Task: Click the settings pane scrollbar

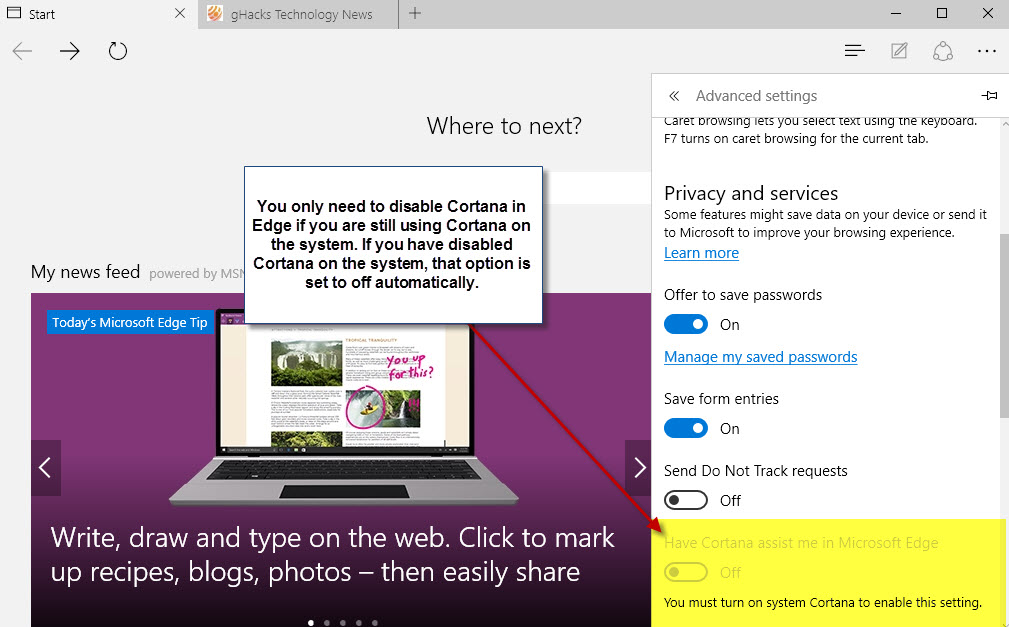Action: (1004, 325)
